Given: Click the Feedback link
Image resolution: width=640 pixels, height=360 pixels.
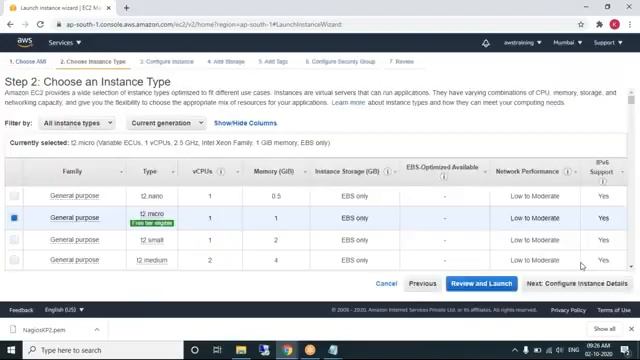Looking at the screenshot, I should tap(21, 310).
